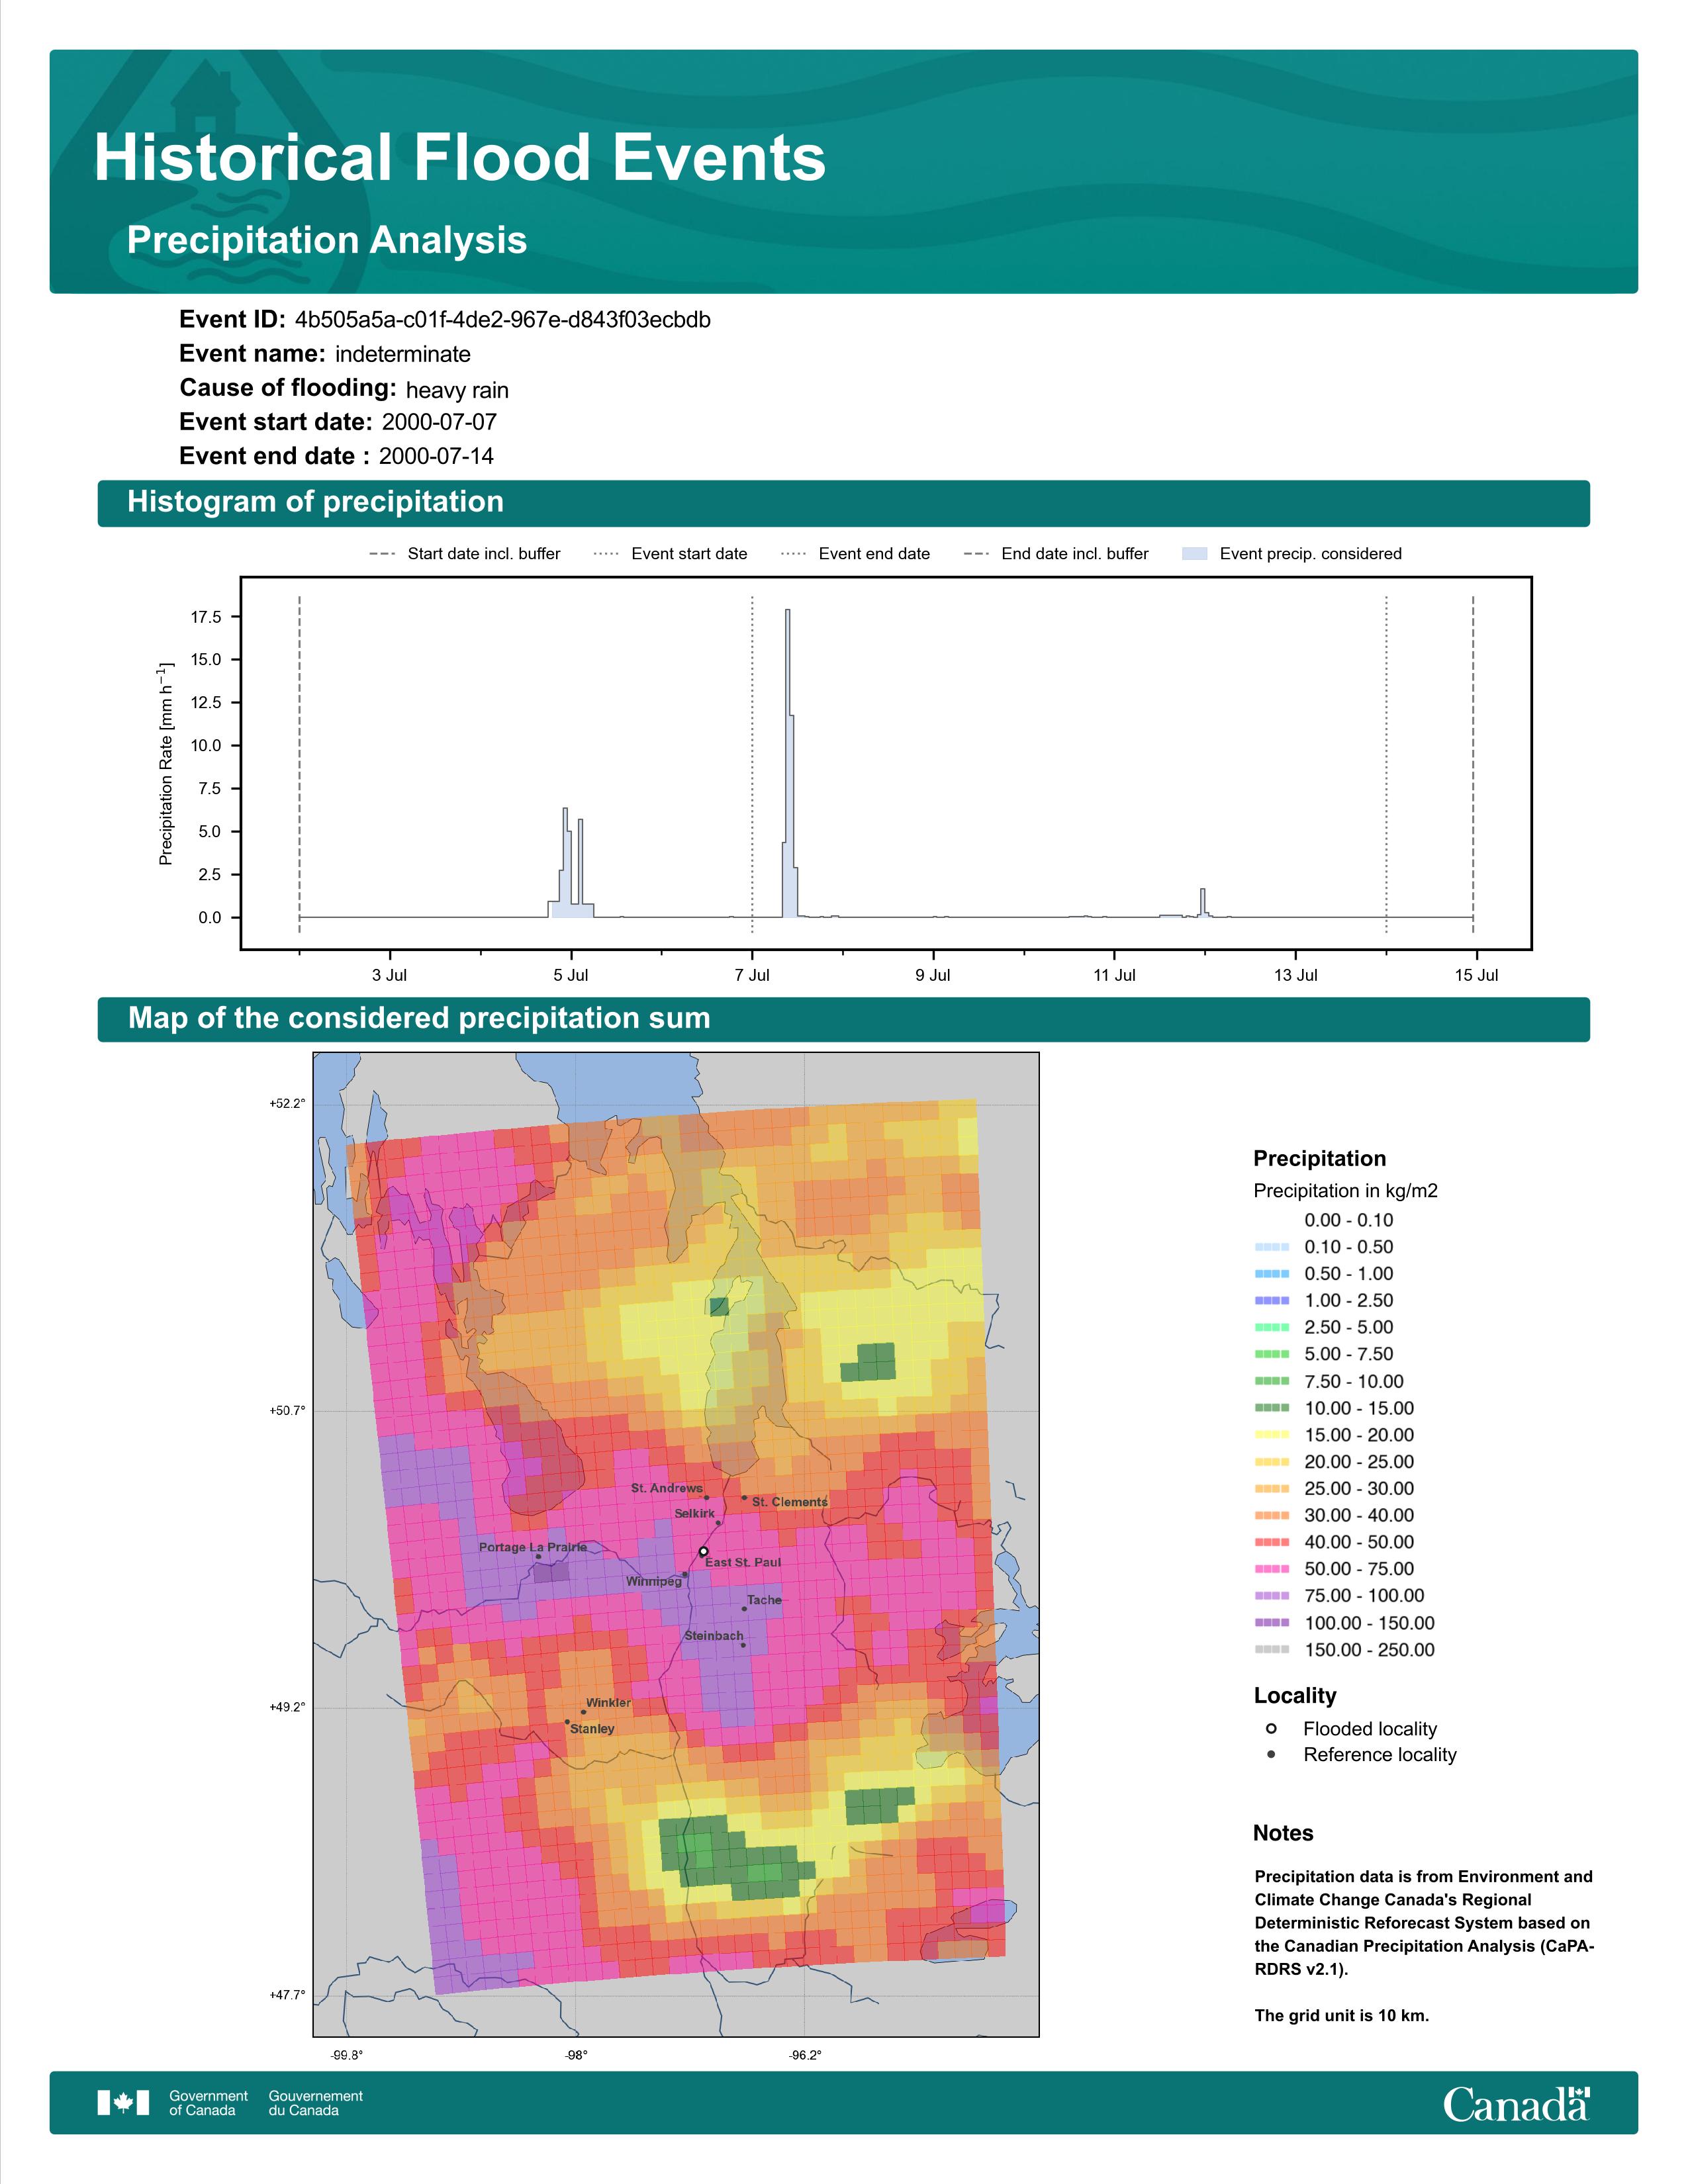The image size is (1688, 2184).
Task: Click the 75.00 - 100.00 precipitation swatch
Action: 1272,1596
